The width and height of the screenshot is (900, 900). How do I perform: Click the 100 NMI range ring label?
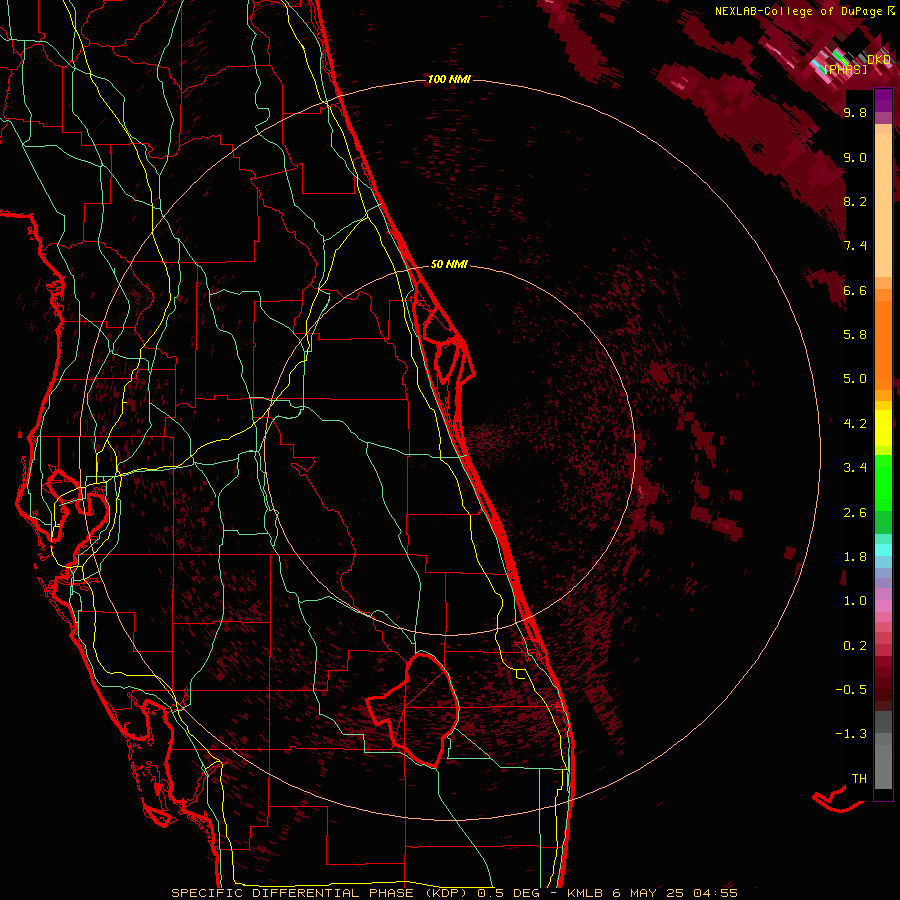tap(449, 79)
